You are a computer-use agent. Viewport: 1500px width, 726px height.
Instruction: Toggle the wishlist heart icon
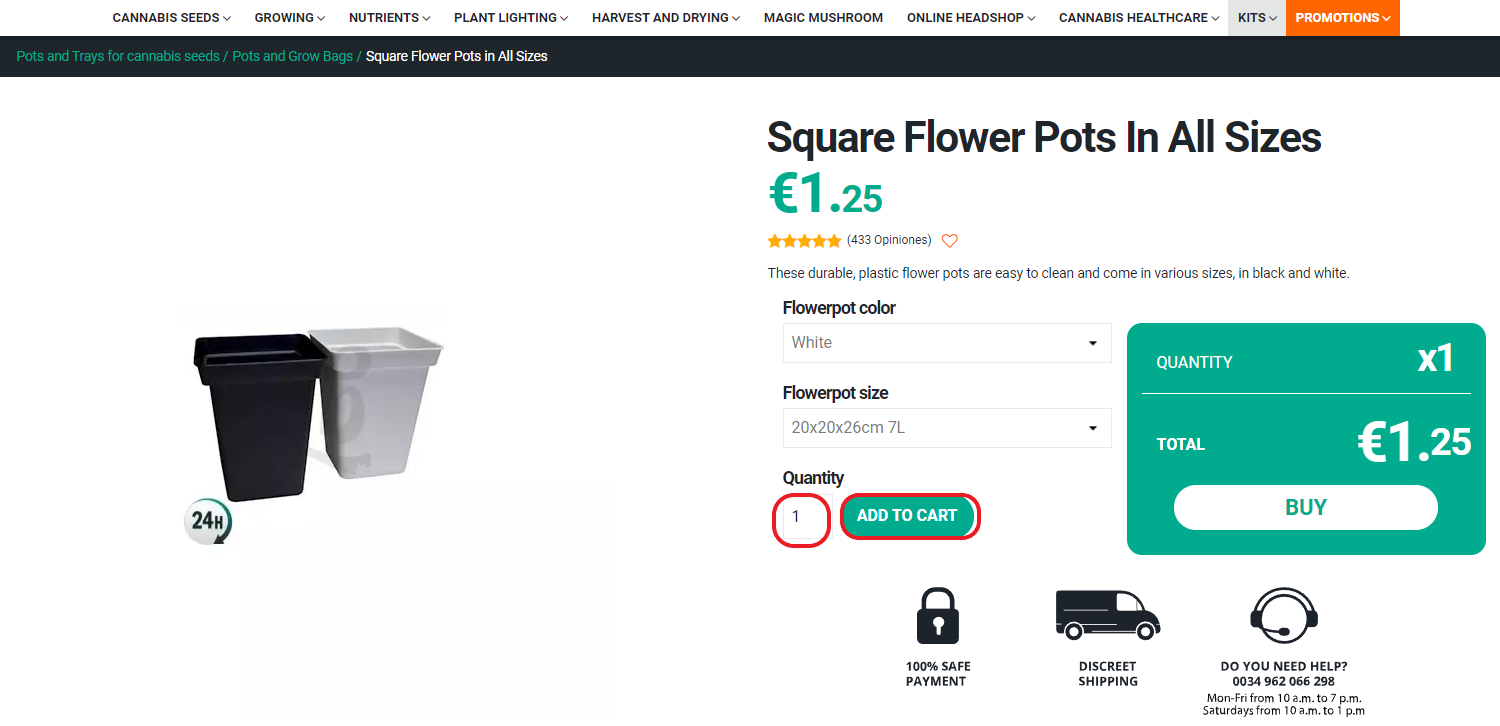tap(949, 240)
